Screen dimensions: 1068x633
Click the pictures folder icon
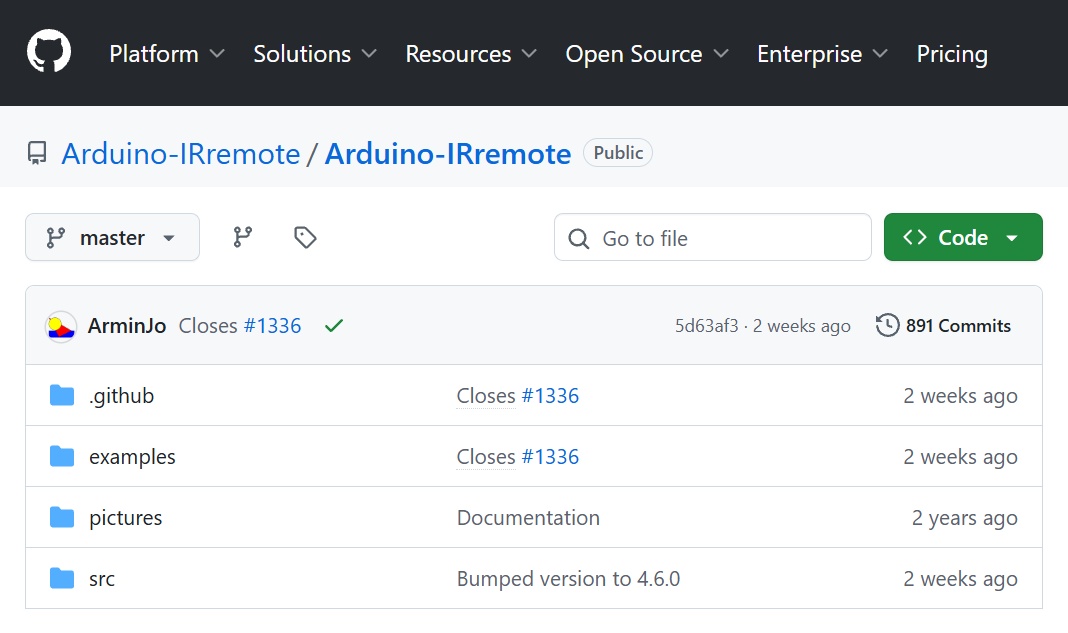click(62, 518)
